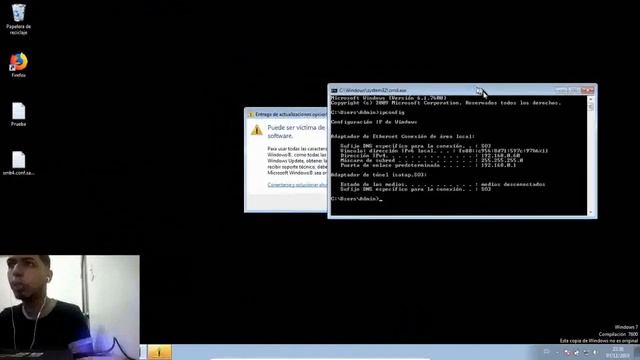Click the Show desktop strip after the clock
Image resolution: width=640 pixels, height=360 pixels.
[637, 352]
